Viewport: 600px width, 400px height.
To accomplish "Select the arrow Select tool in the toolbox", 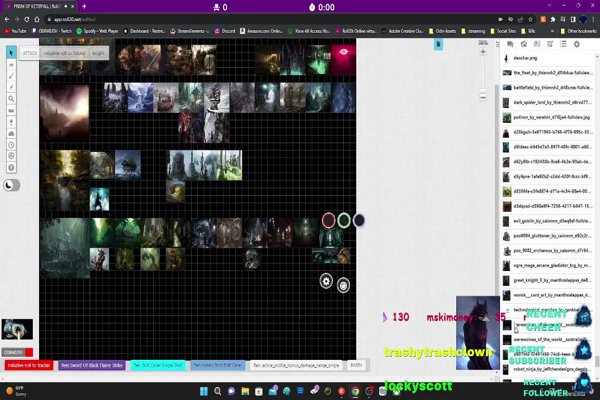I will coord(11,52).
